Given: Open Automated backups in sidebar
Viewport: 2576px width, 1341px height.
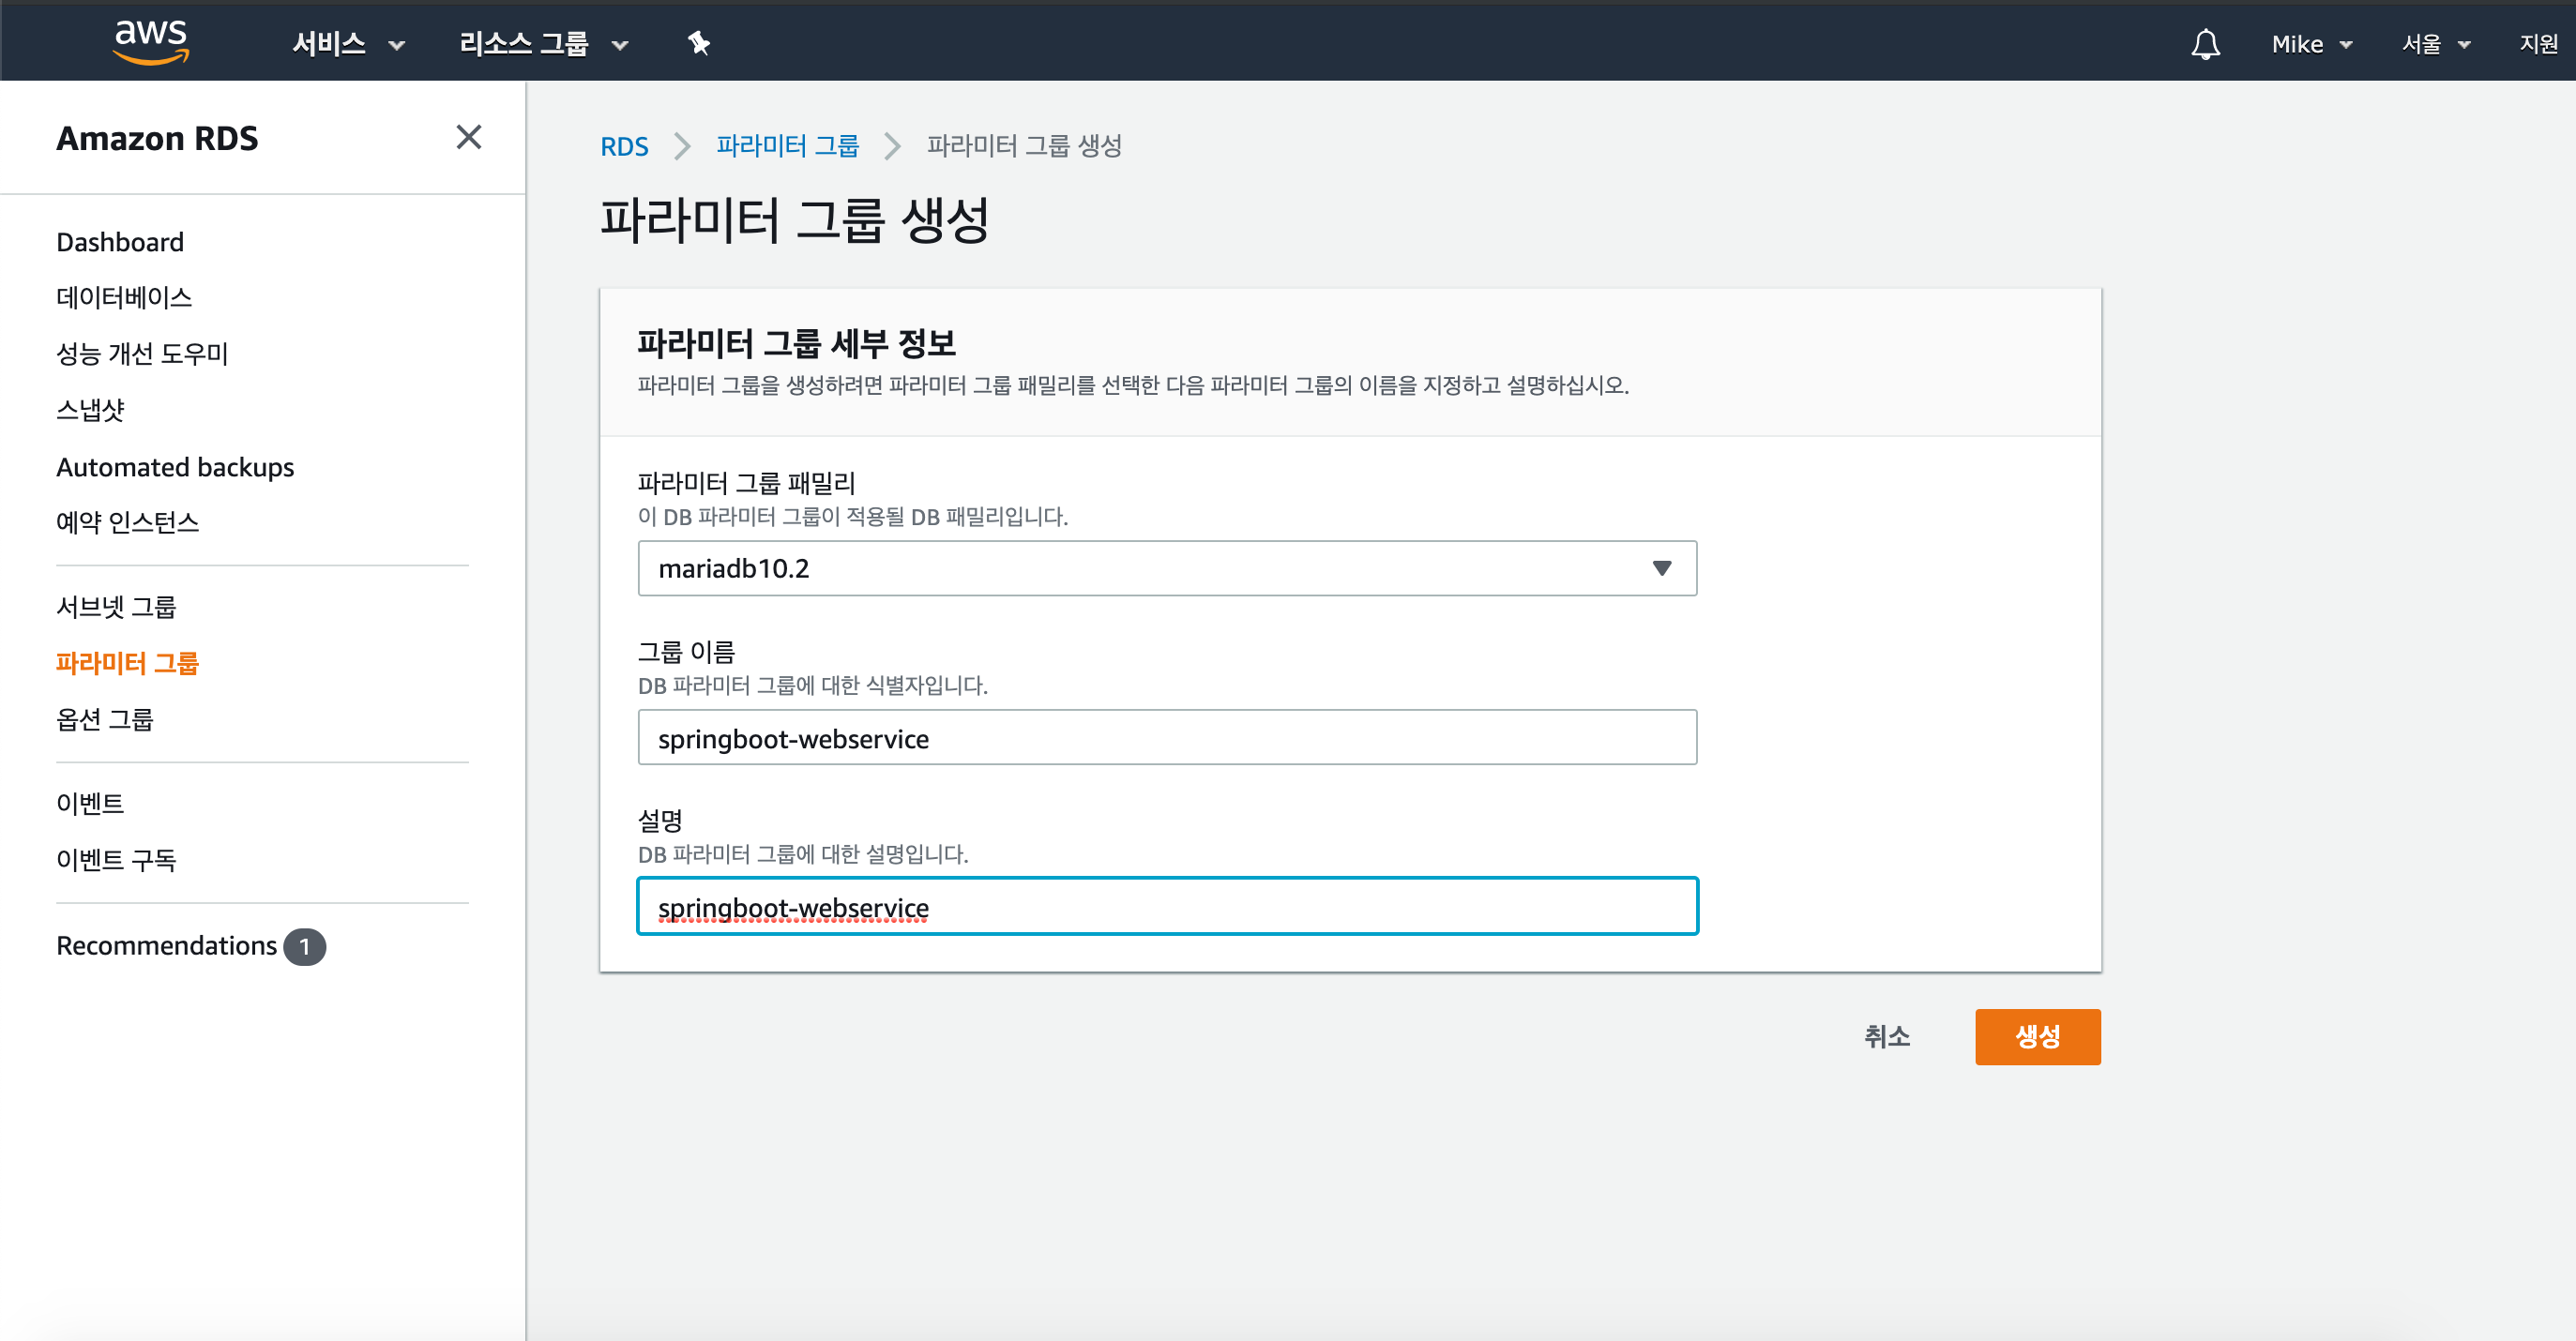Looking at the screenshot, I should (175, 467).
